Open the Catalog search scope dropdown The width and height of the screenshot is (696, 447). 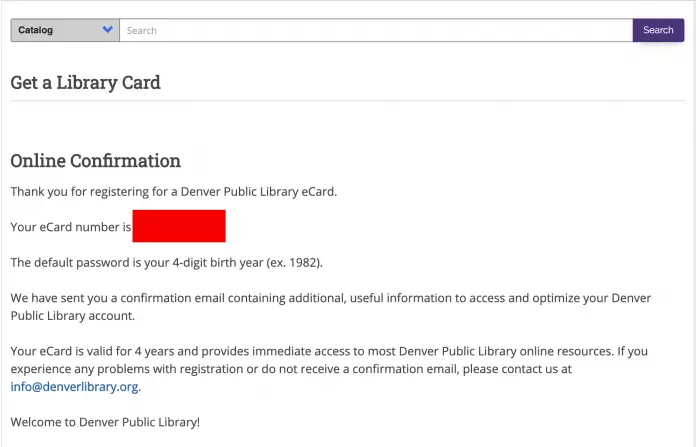65,30
